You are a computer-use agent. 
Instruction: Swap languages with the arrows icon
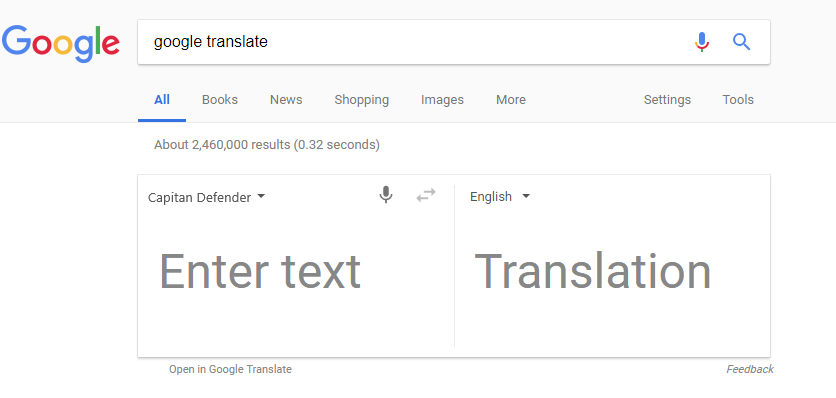[x=426, y=195]
